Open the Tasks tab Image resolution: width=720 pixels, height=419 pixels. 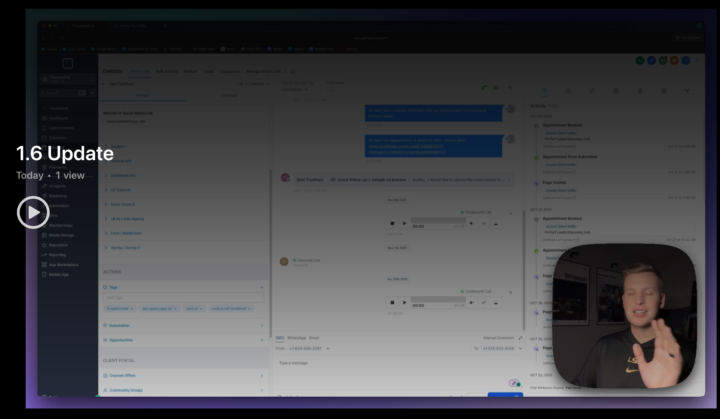pos(209,71)
